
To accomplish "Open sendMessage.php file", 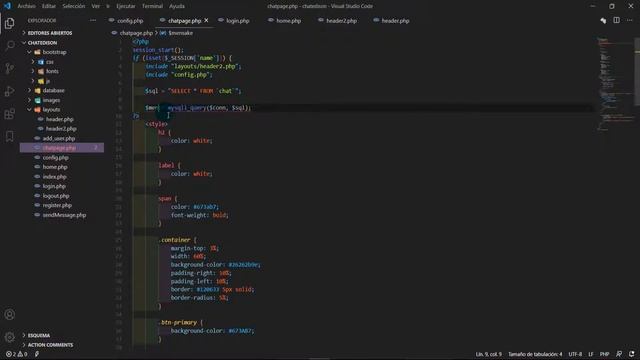I will 64,215.
